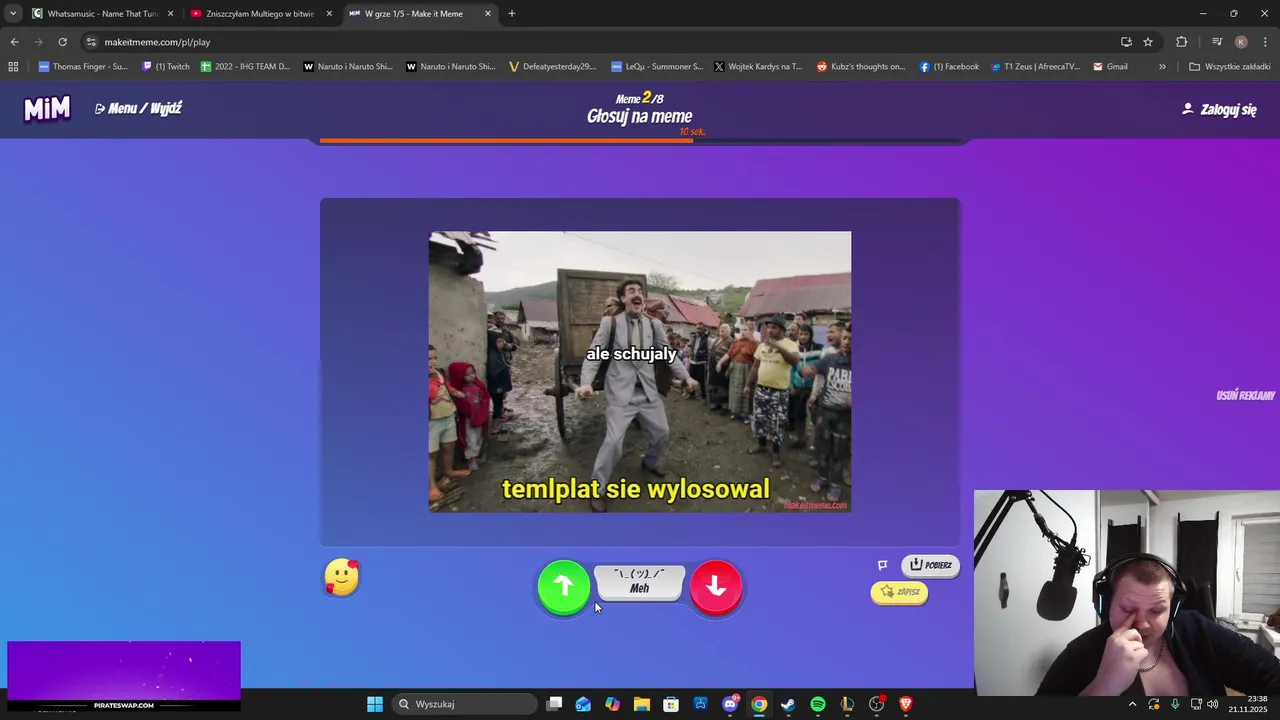
Task: Open Chrome three-dot menu
Action: coord(1266,42)
